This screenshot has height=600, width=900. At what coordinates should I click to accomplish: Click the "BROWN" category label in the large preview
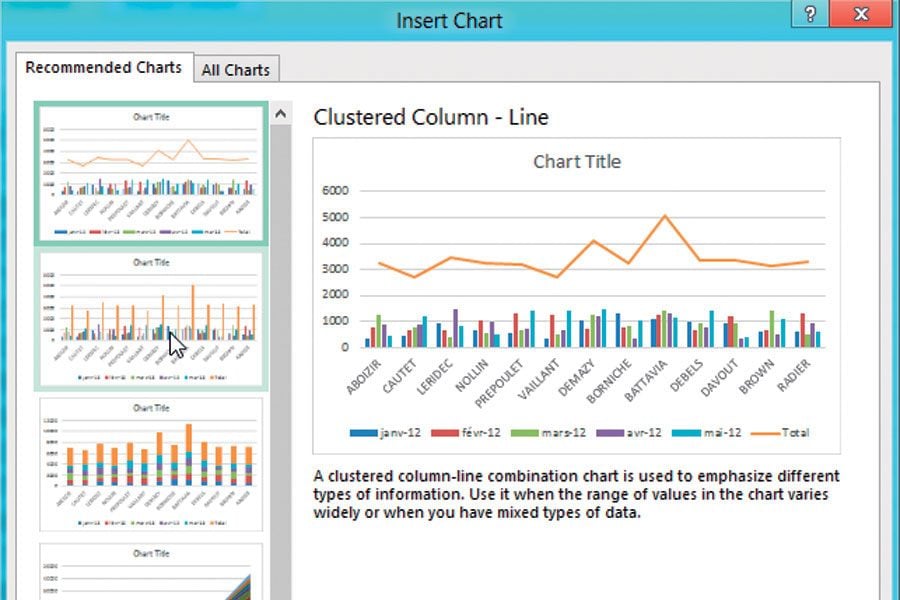(x=757, y=377)
